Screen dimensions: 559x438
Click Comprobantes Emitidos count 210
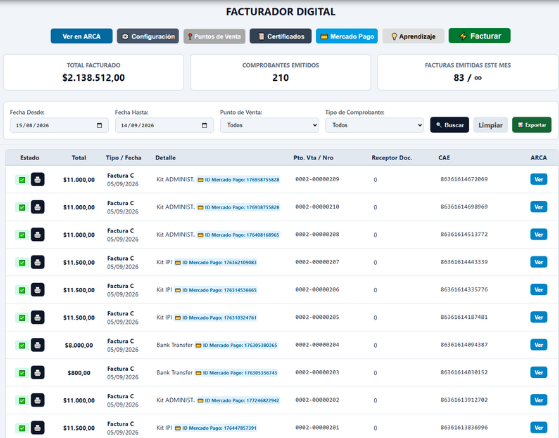coord(281,78)
